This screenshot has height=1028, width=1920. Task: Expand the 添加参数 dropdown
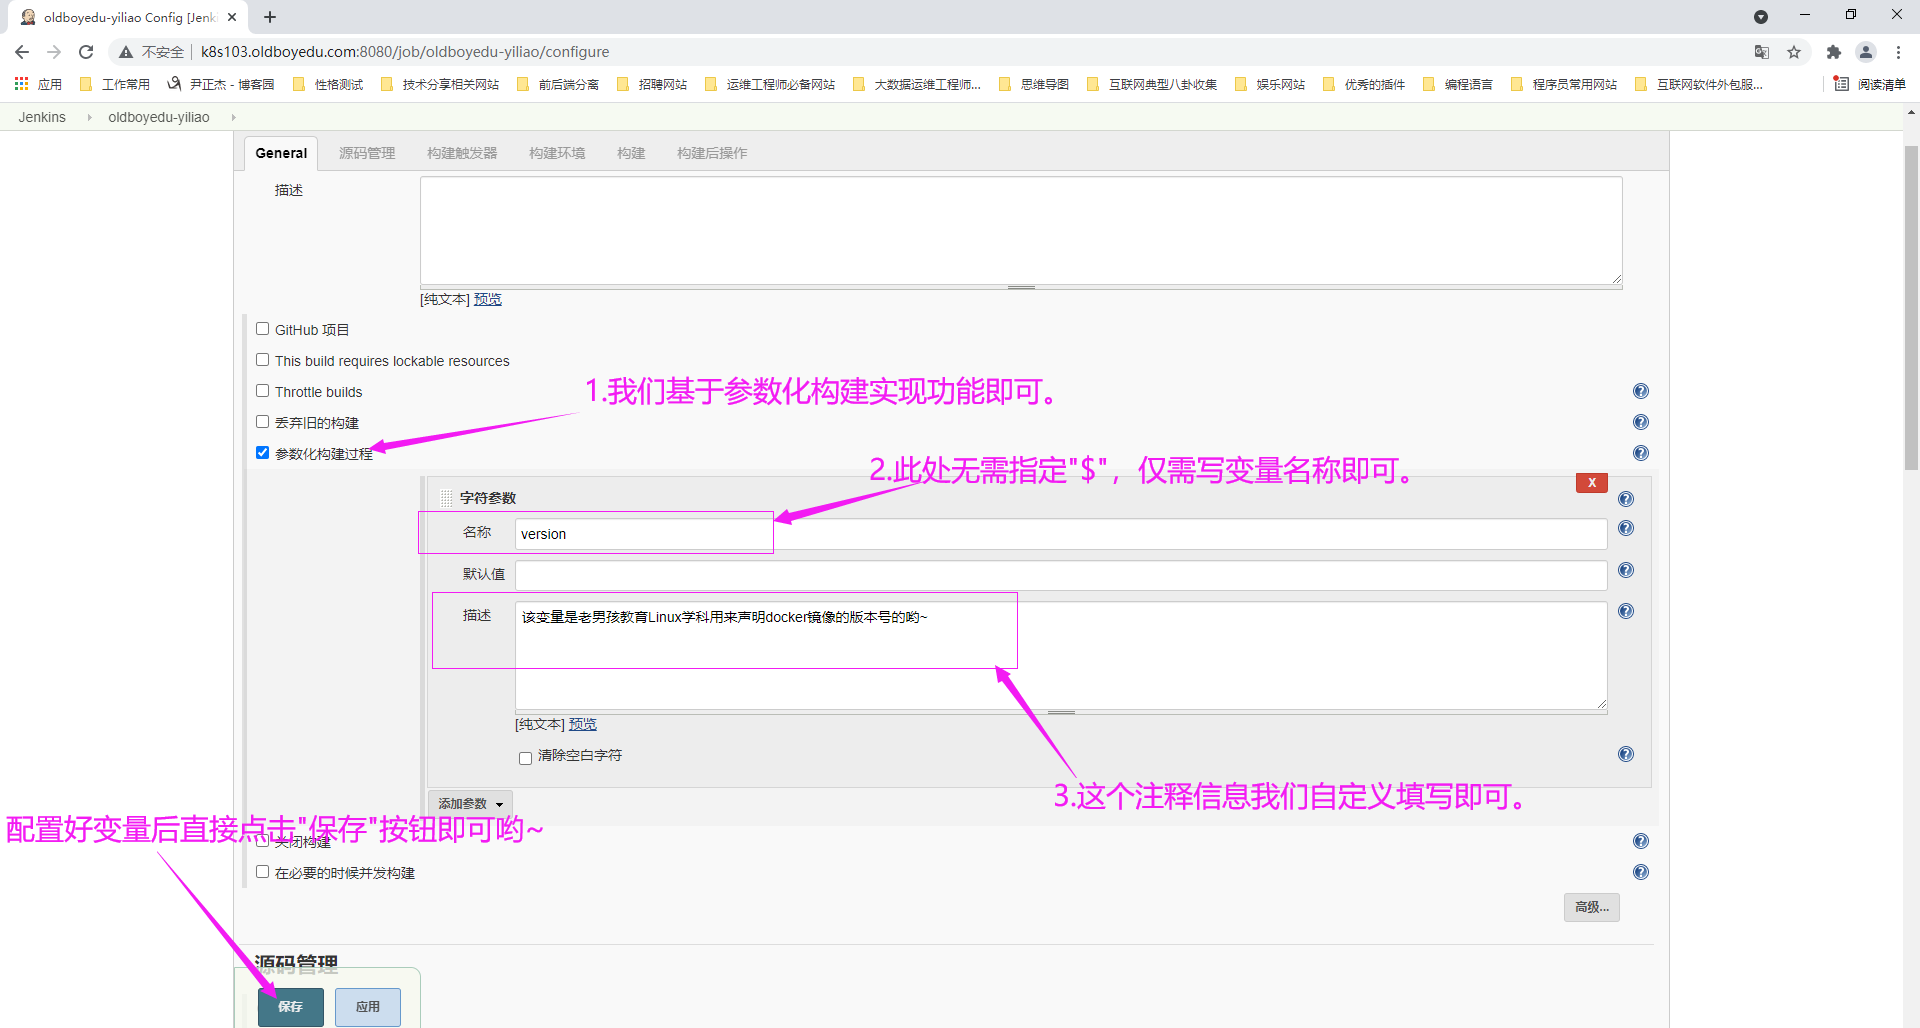point(470,804)
